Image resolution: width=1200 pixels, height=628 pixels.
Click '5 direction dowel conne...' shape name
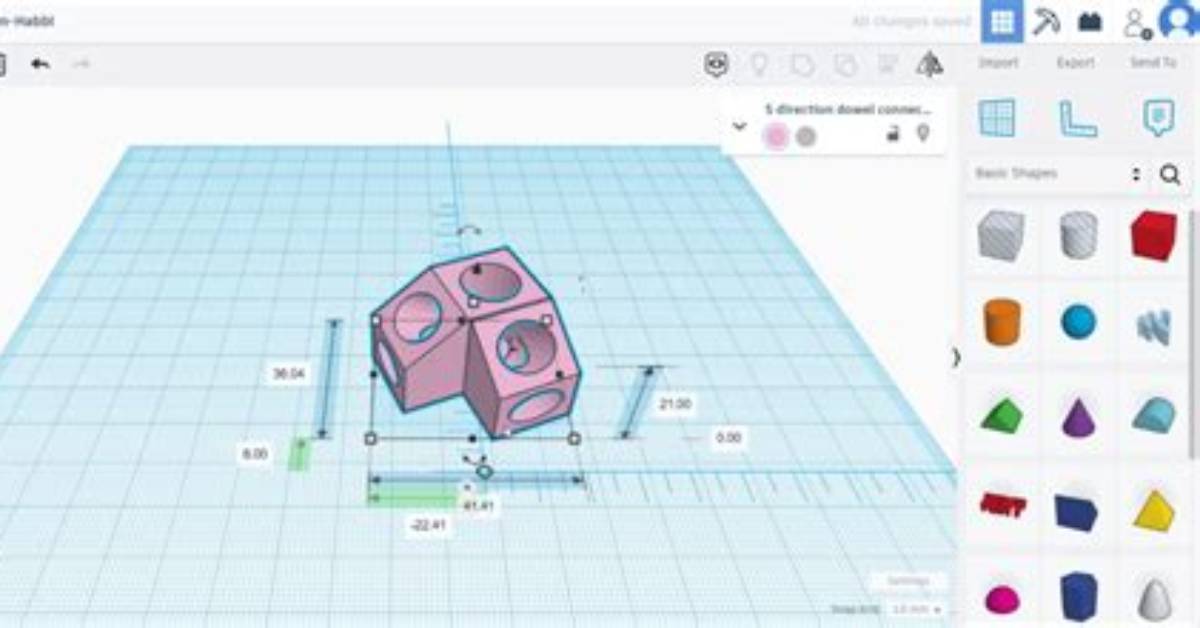[x=848, y=109]
